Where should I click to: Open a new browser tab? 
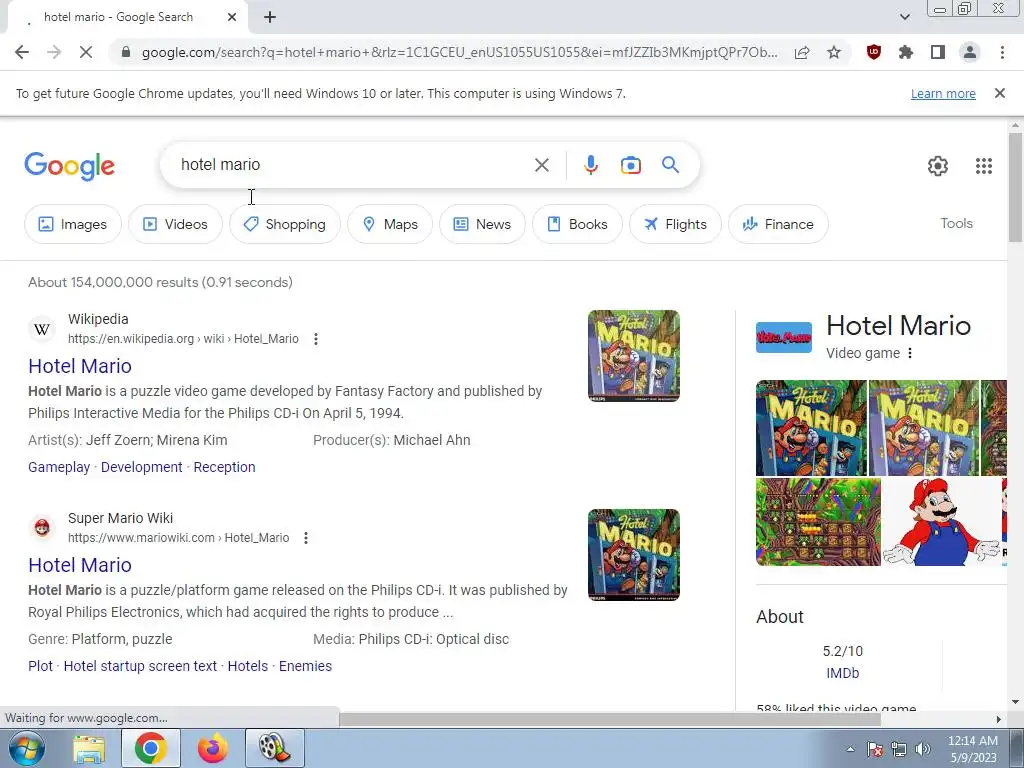point(270,17)
